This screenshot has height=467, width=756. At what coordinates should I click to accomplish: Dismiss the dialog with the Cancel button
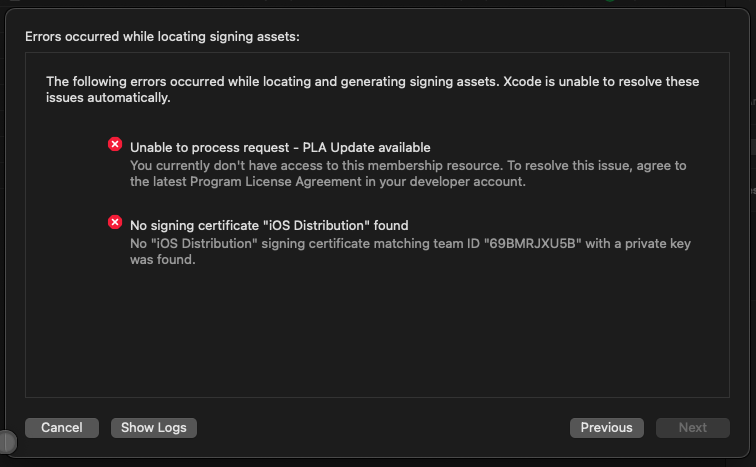point(61,427)
